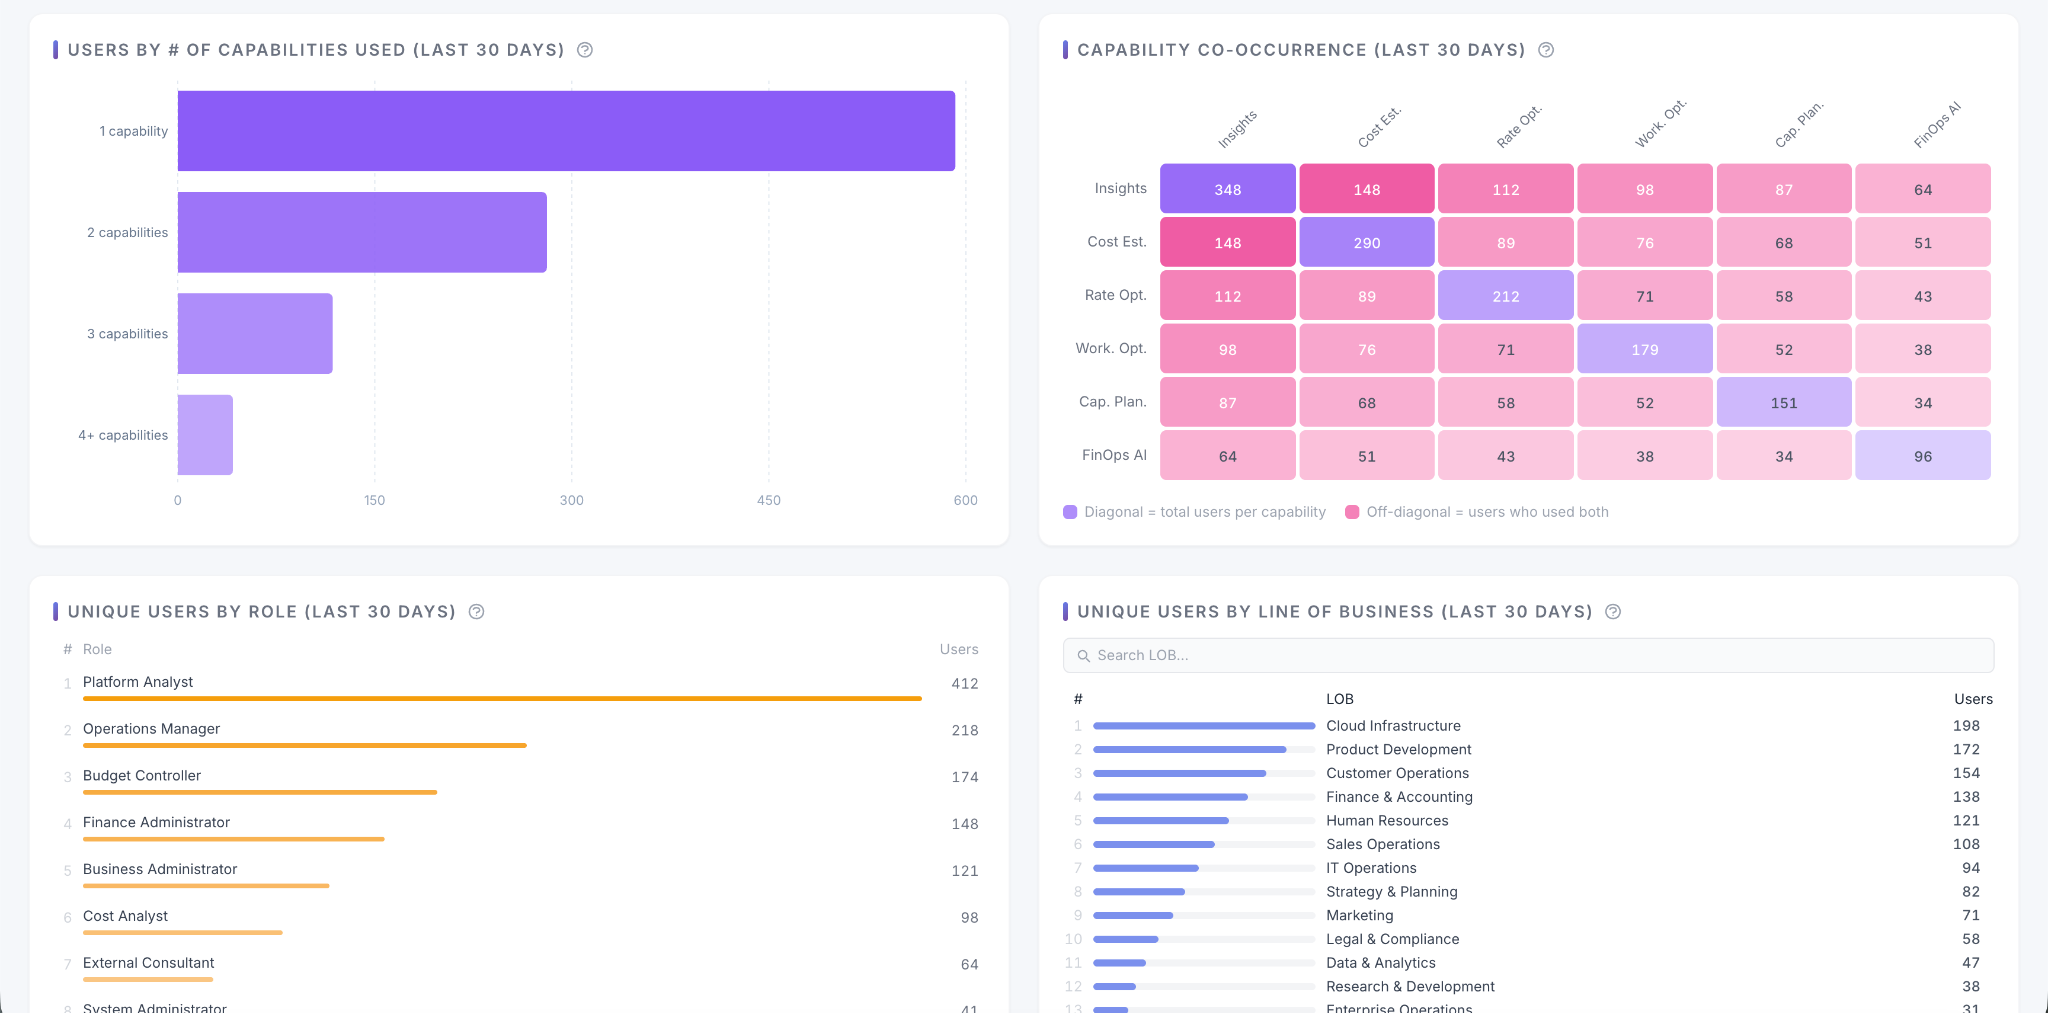Click the Cap. Plan. diagonal cell 151
Image resolution: width=2048 pixels, height=1013 pixels.
[1784, 402]
